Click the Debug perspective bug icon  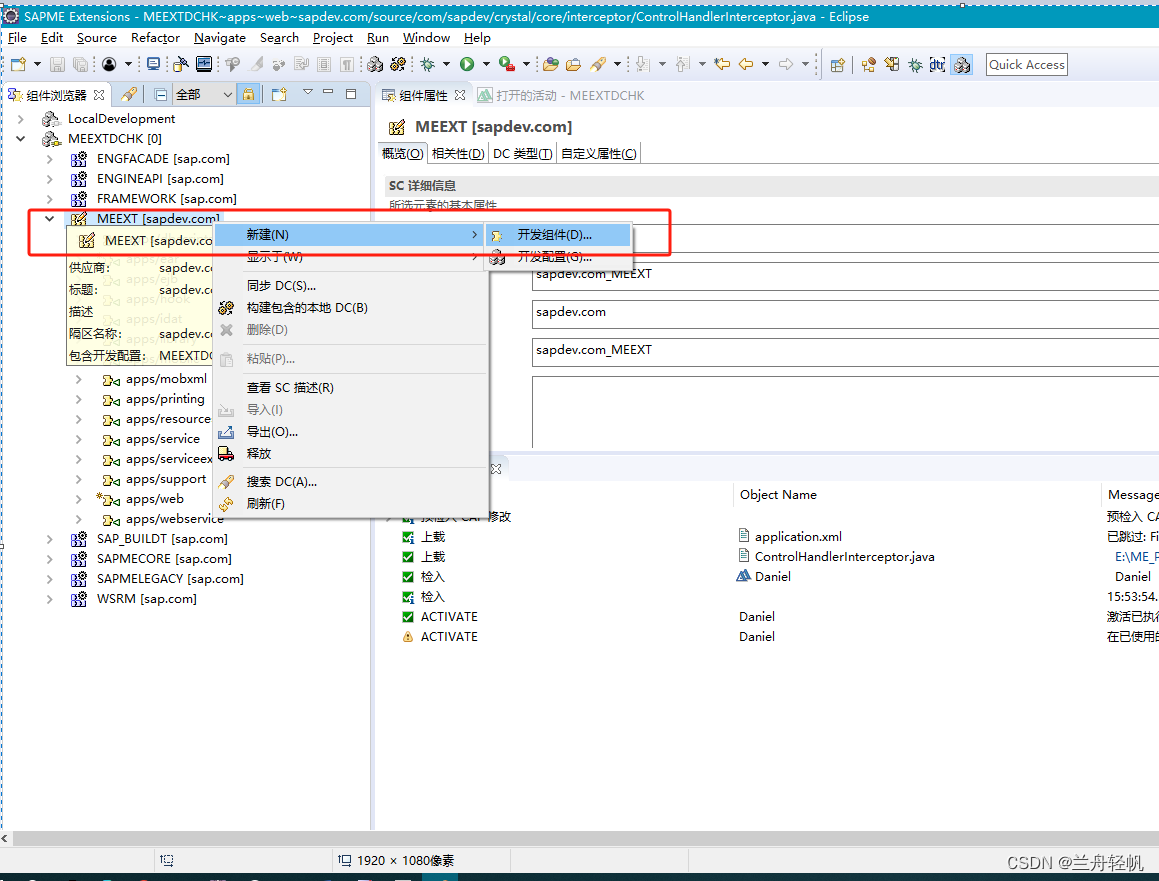pyautogui.click(x=915, y=65)
